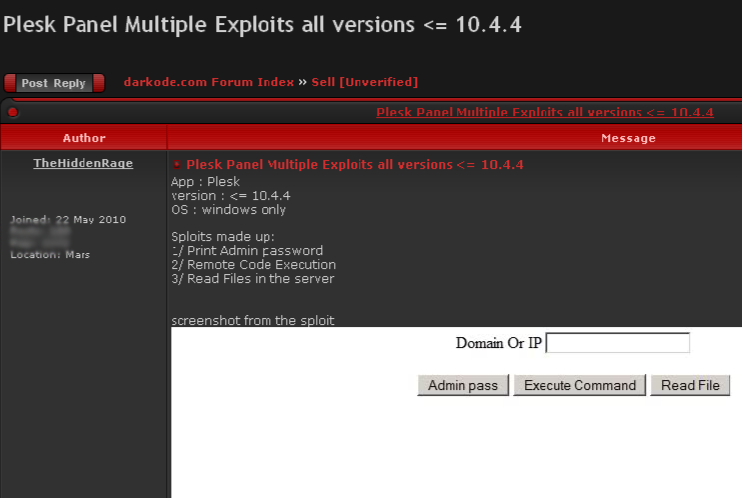This screenshot has height=498, width=742.
Task: Open TheHiddenRage user profile link
Action: pyautogui.click(x=83, y=163)
